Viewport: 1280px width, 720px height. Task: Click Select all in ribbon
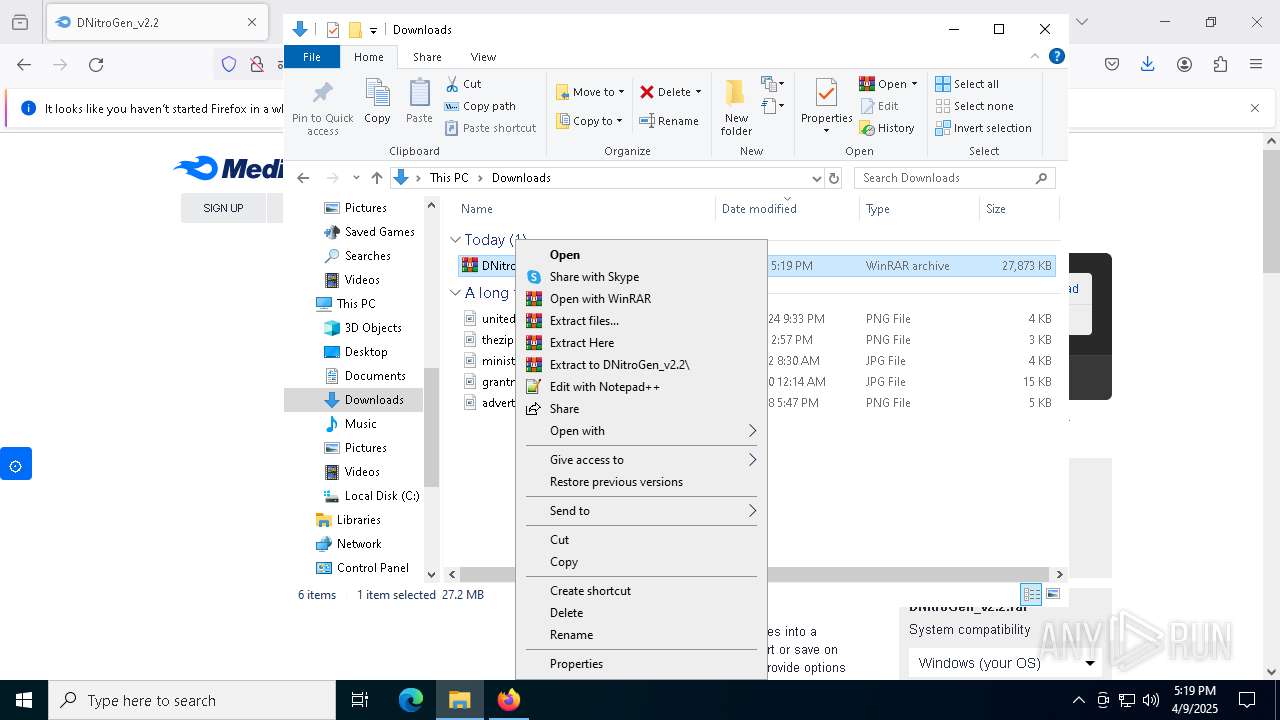click(966, 84)
